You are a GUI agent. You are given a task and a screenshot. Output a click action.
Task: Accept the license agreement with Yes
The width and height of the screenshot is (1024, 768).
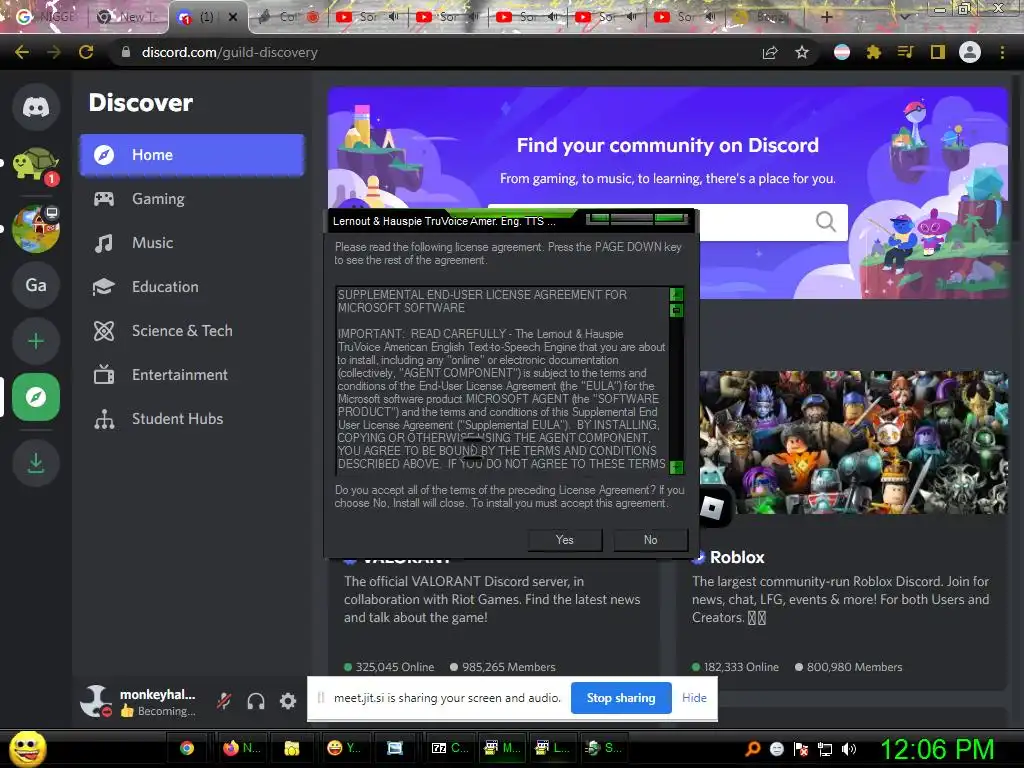(565, 539)
